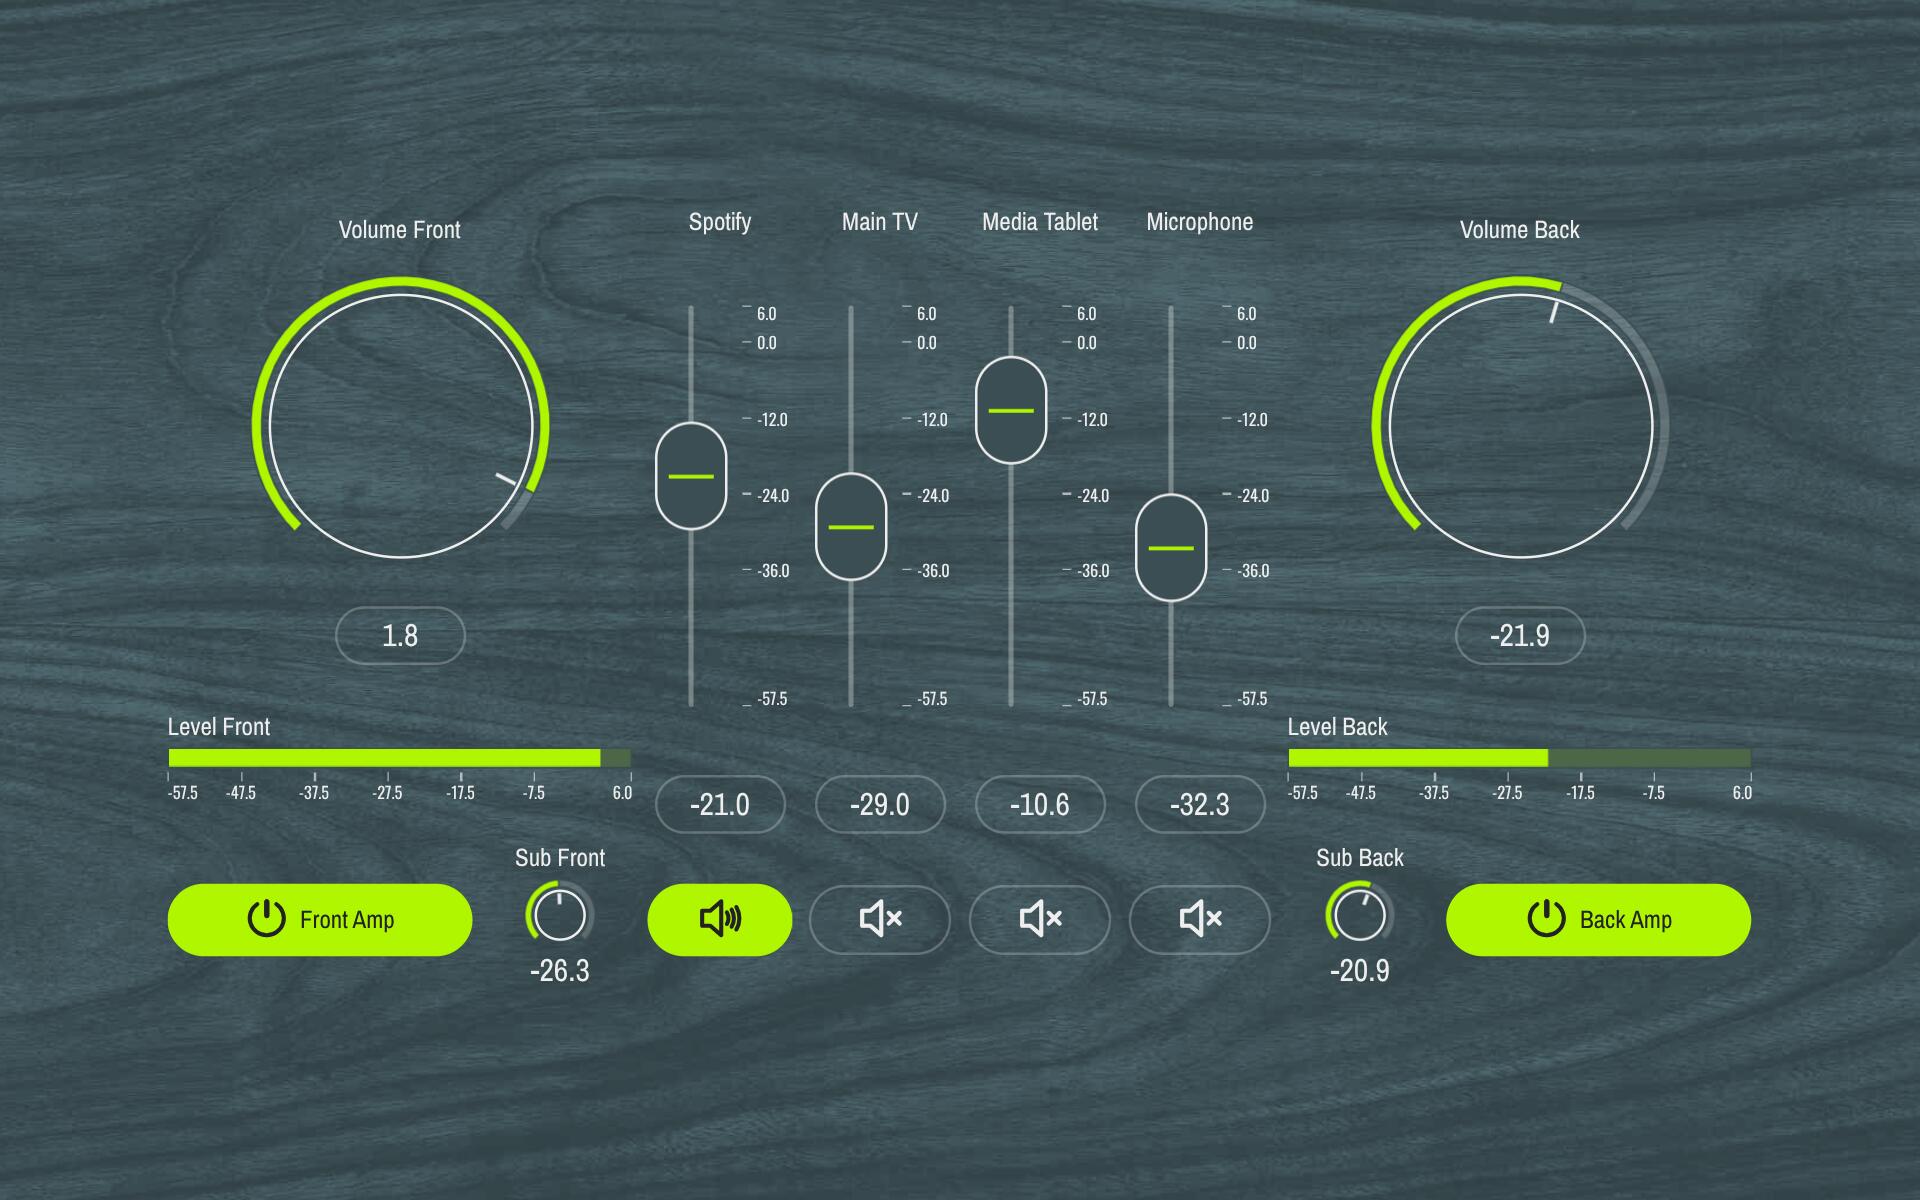Viewport: 1920px width, 1200px height.
Task: Toggle the Back Amp power button
Action: [1598, 919]
